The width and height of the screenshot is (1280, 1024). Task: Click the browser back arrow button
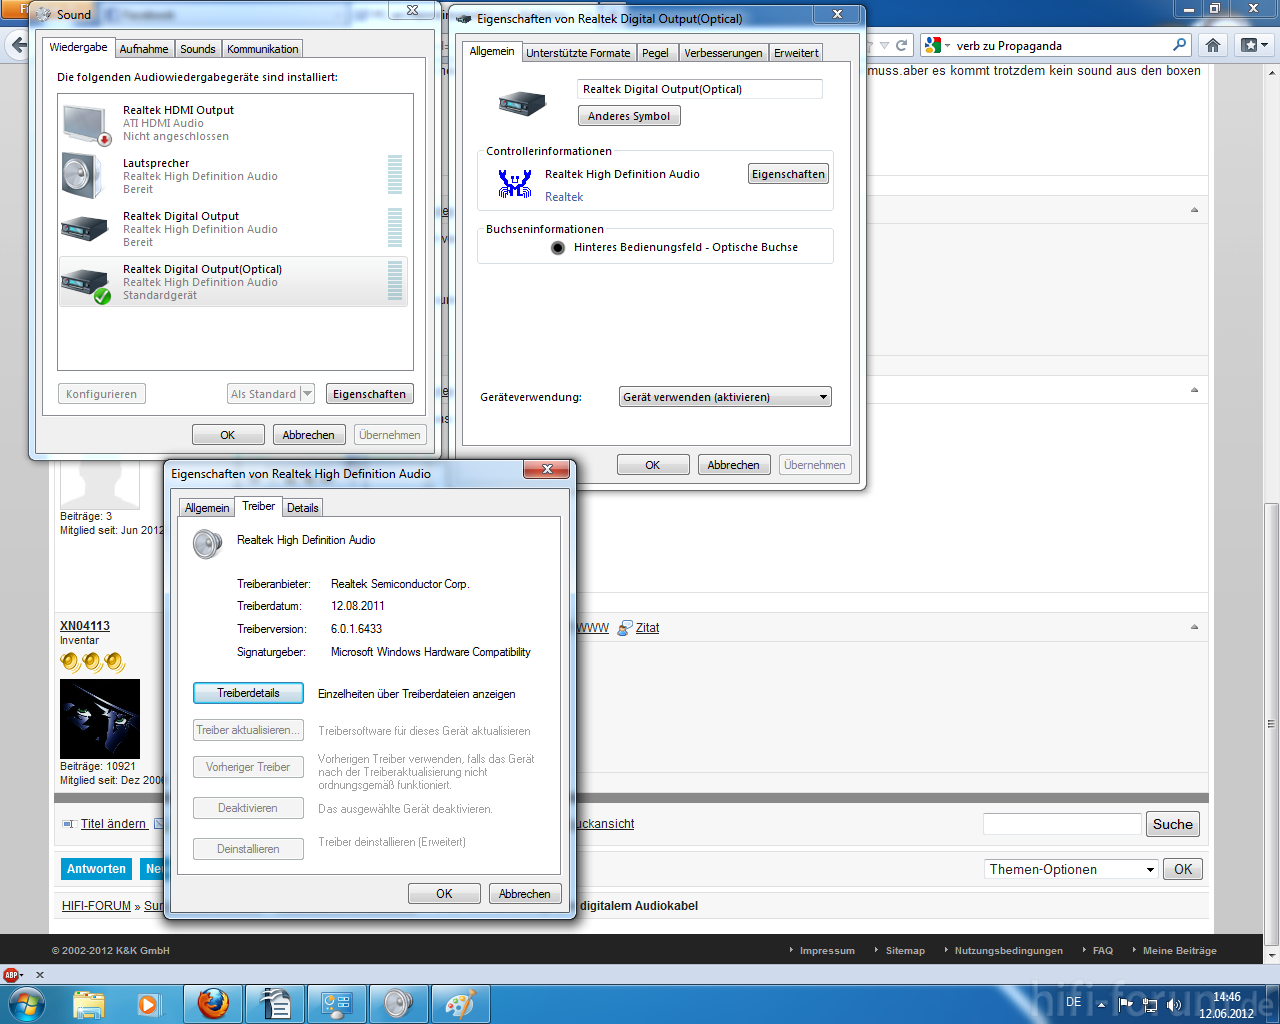[18, 45]
